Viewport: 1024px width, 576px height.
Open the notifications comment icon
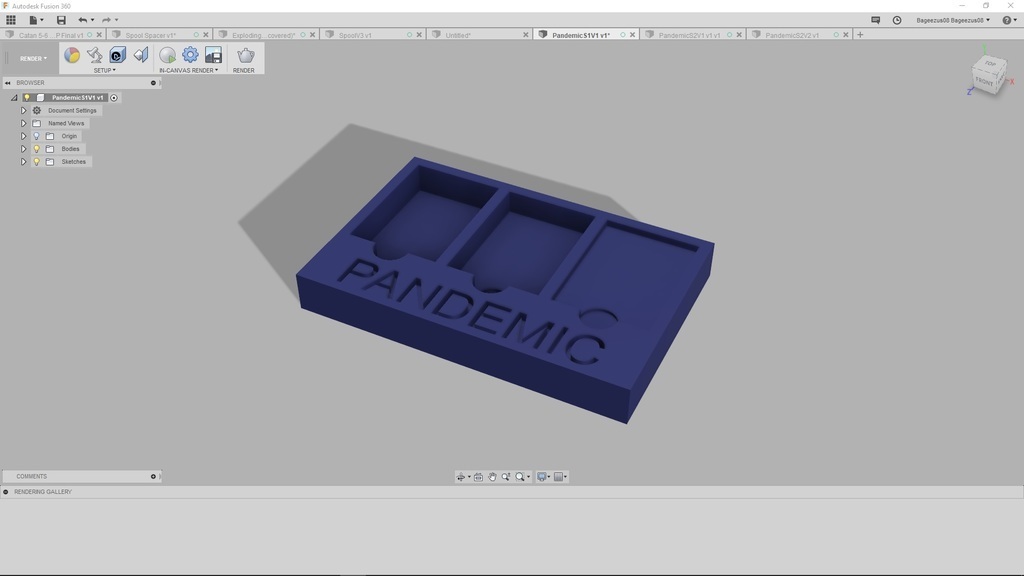coord(876,20)
